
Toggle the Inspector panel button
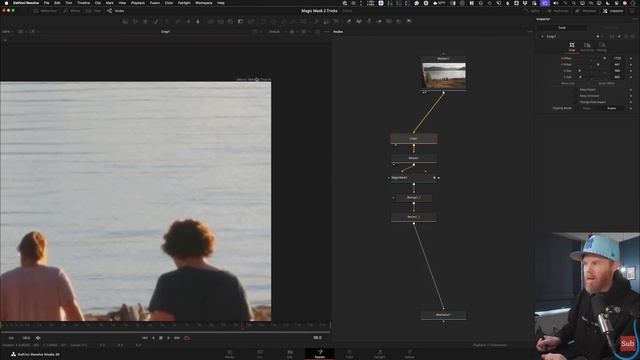(613, 11)
